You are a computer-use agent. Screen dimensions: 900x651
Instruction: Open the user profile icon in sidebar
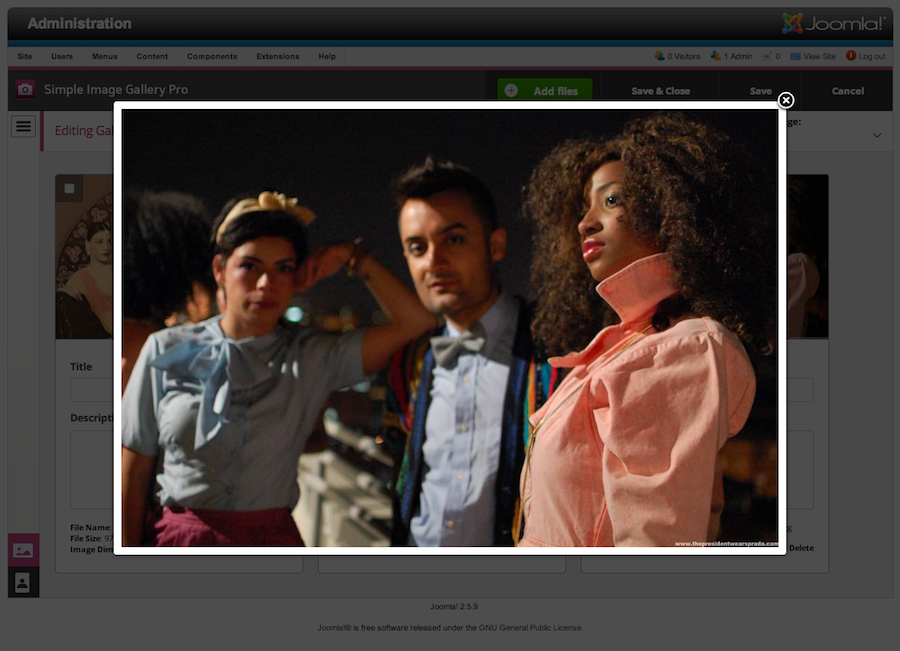[23, 583]
